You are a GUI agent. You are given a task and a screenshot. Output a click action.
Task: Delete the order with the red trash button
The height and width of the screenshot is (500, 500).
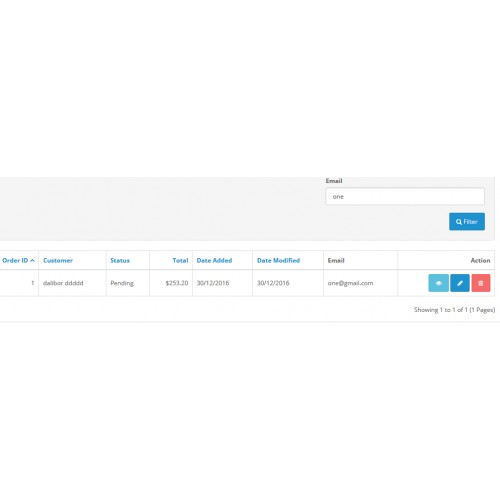[x=481, y=283]
